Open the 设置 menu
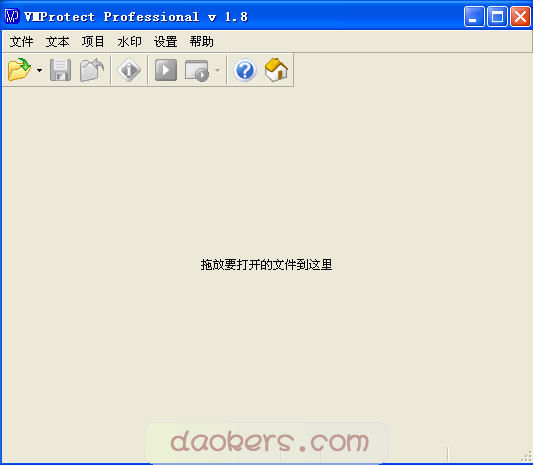 [166, 42]
